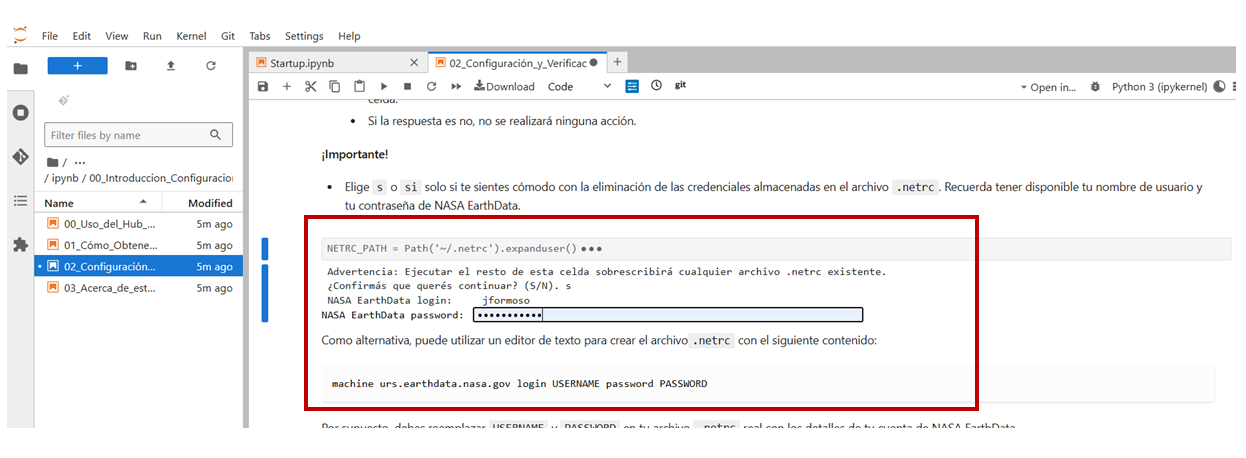This screenshot has height=458, width=1246.
Task: Enable the debugger bug icon
Action: pyautogui.click(x=1096, y=87)
